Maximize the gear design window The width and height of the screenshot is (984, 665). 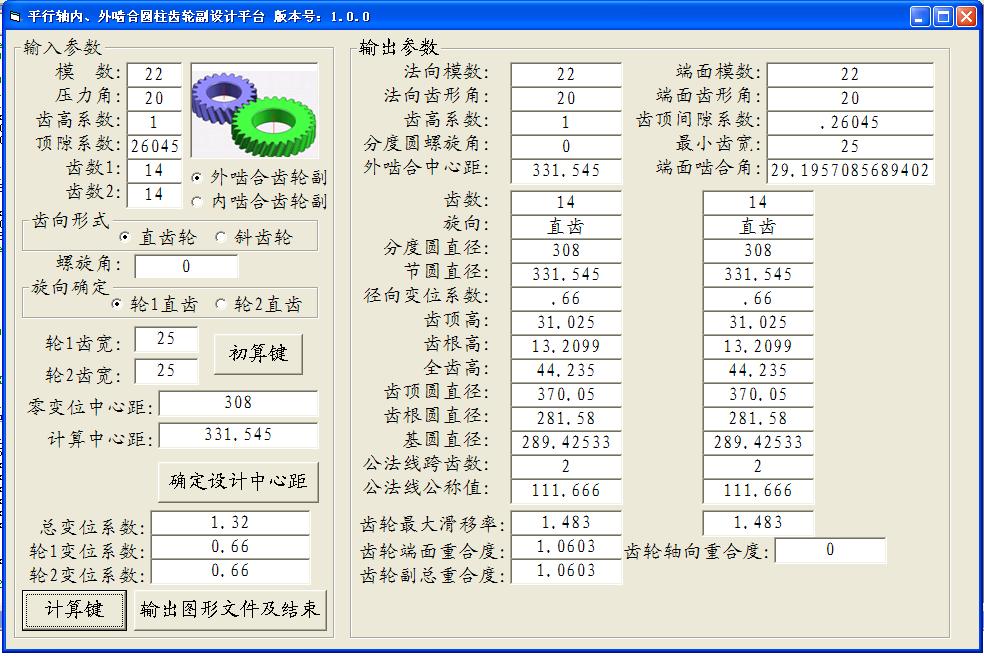[x=943, y=17]
